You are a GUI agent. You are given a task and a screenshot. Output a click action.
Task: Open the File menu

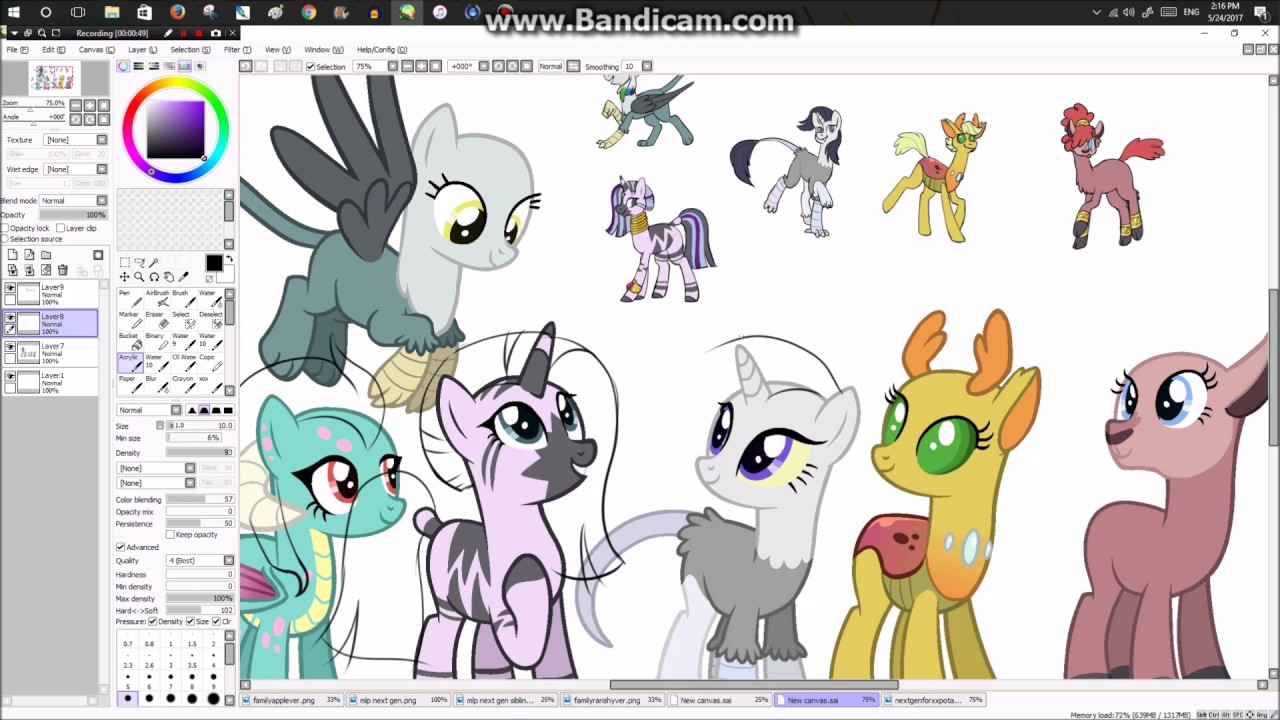pyautogui.click(x=17, y=50)
